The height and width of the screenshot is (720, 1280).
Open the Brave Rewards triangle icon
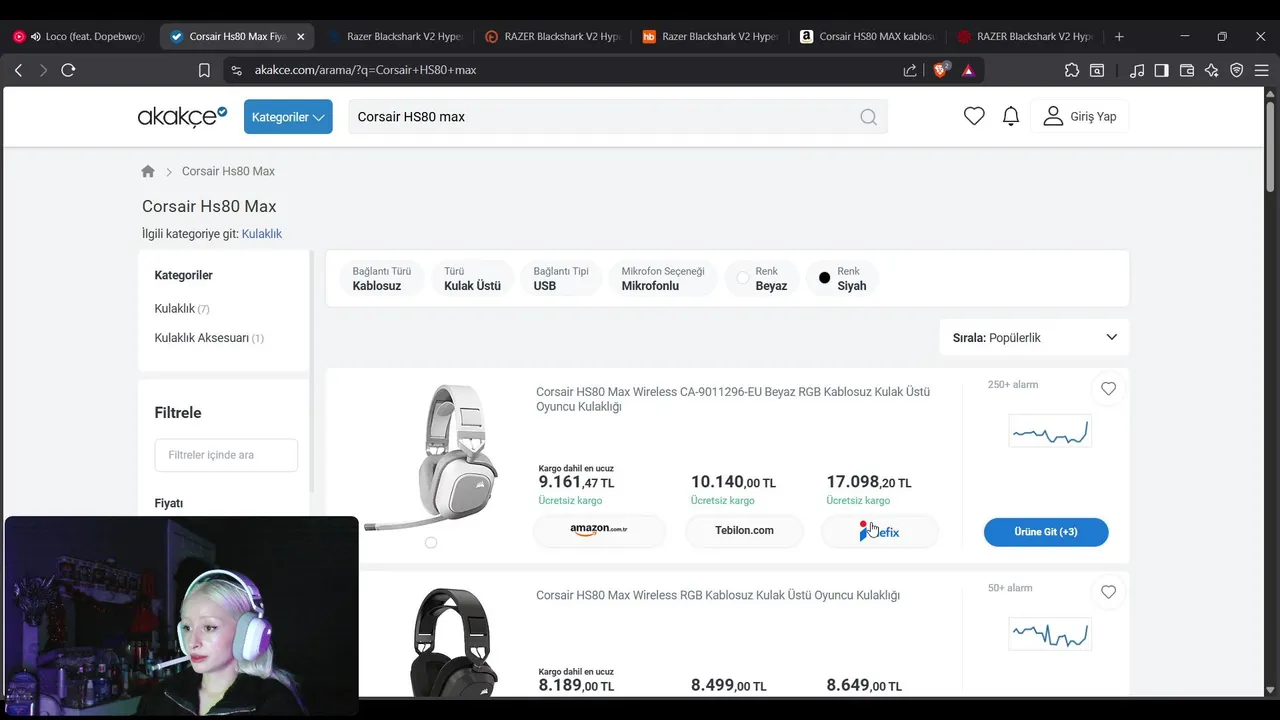[968, 70]
